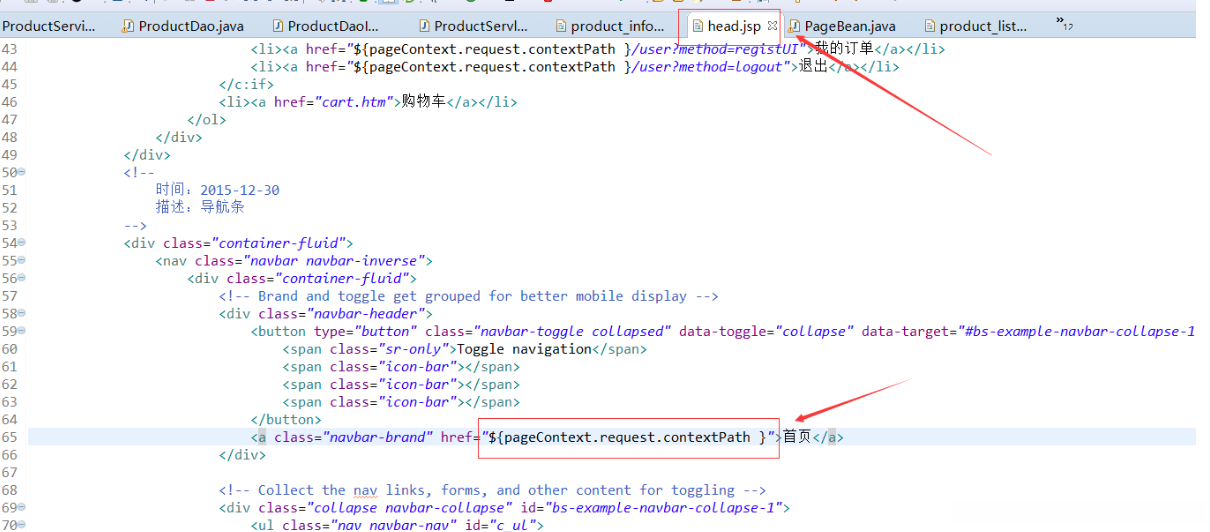
Task: Click the Java file icon on ProductDao.java tab
Action: 128,26
